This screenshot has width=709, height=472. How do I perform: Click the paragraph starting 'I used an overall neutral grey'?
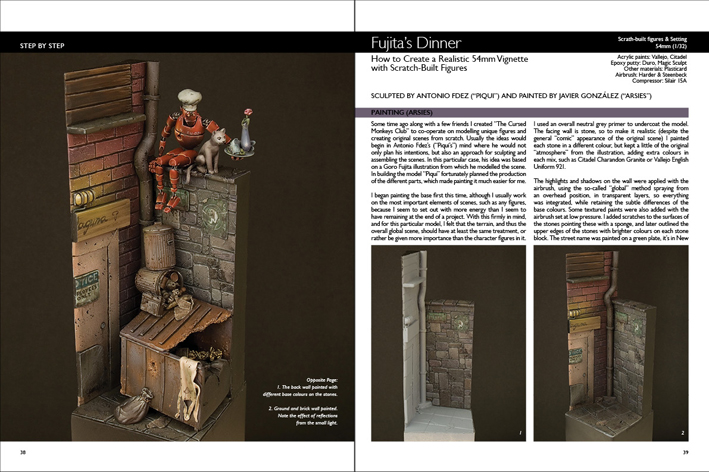tap(611, 145)
